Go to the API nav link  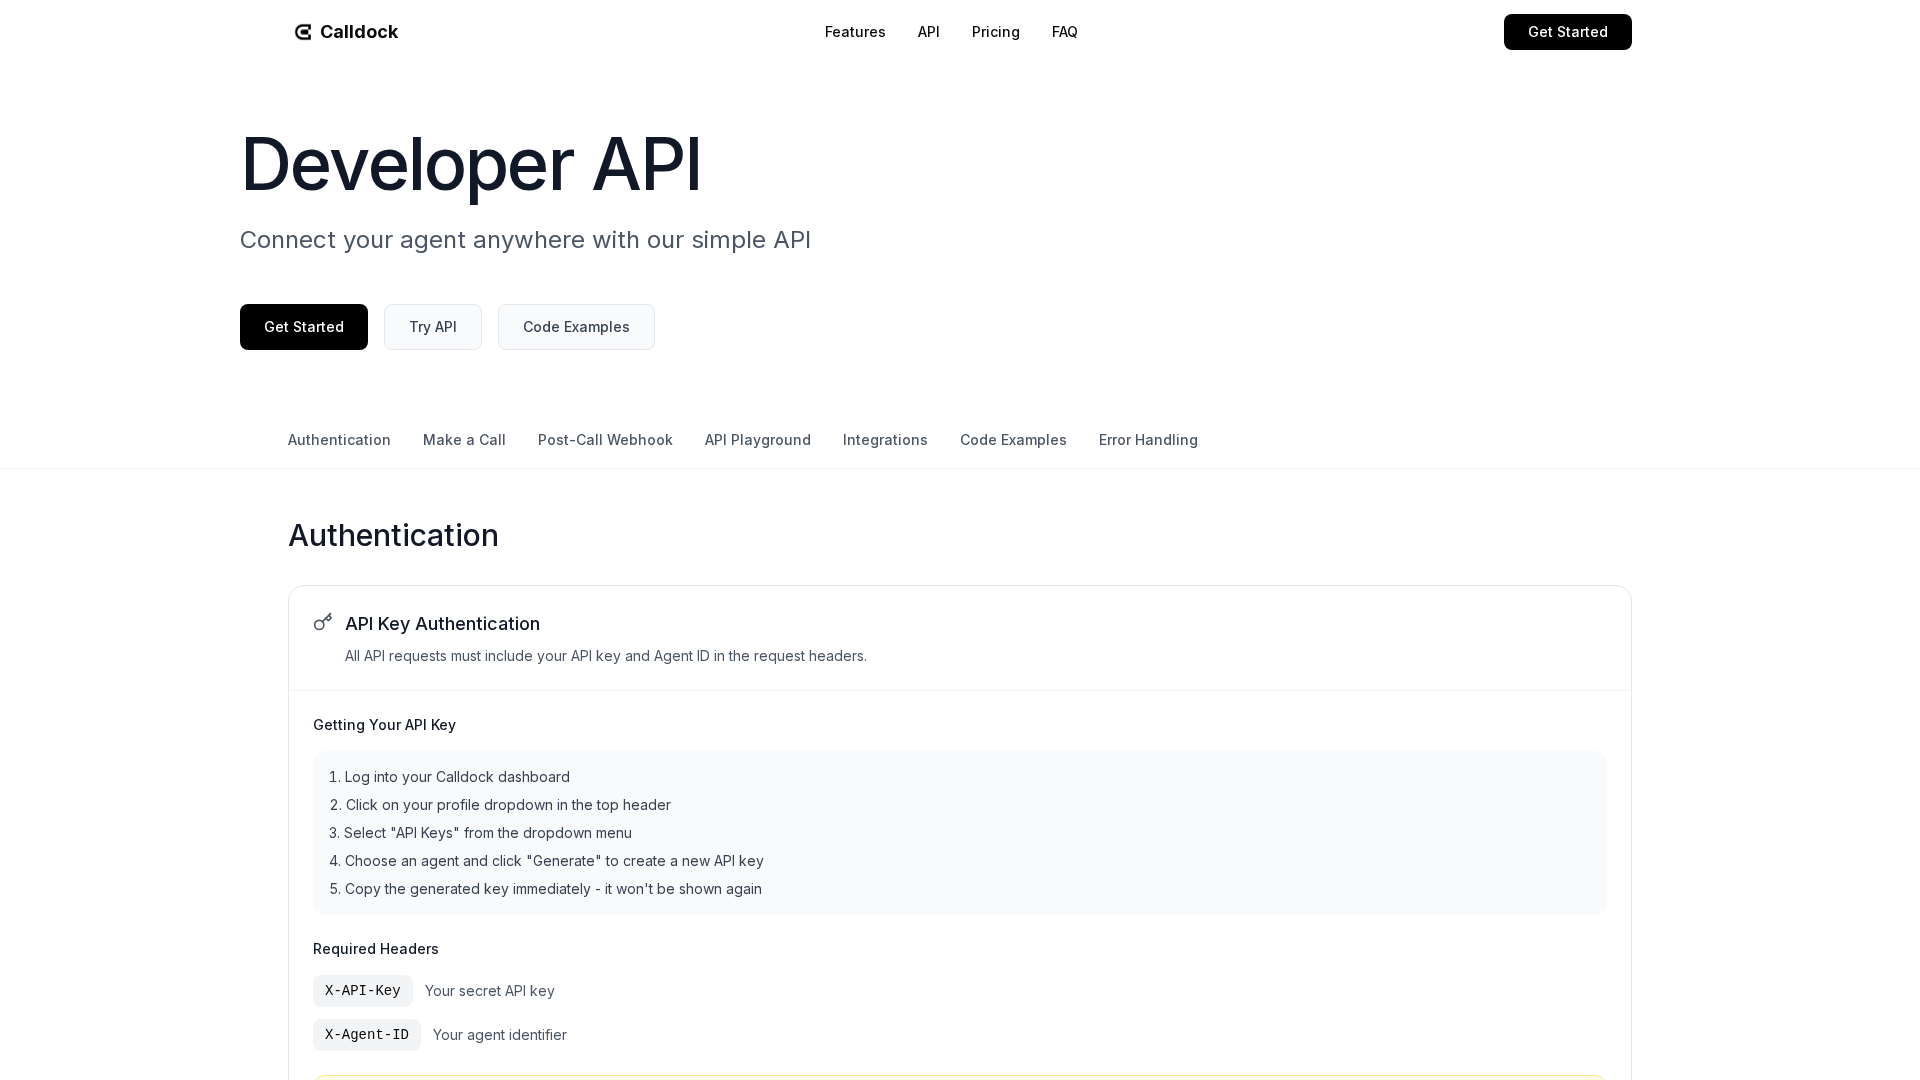[x=928, y=32]
